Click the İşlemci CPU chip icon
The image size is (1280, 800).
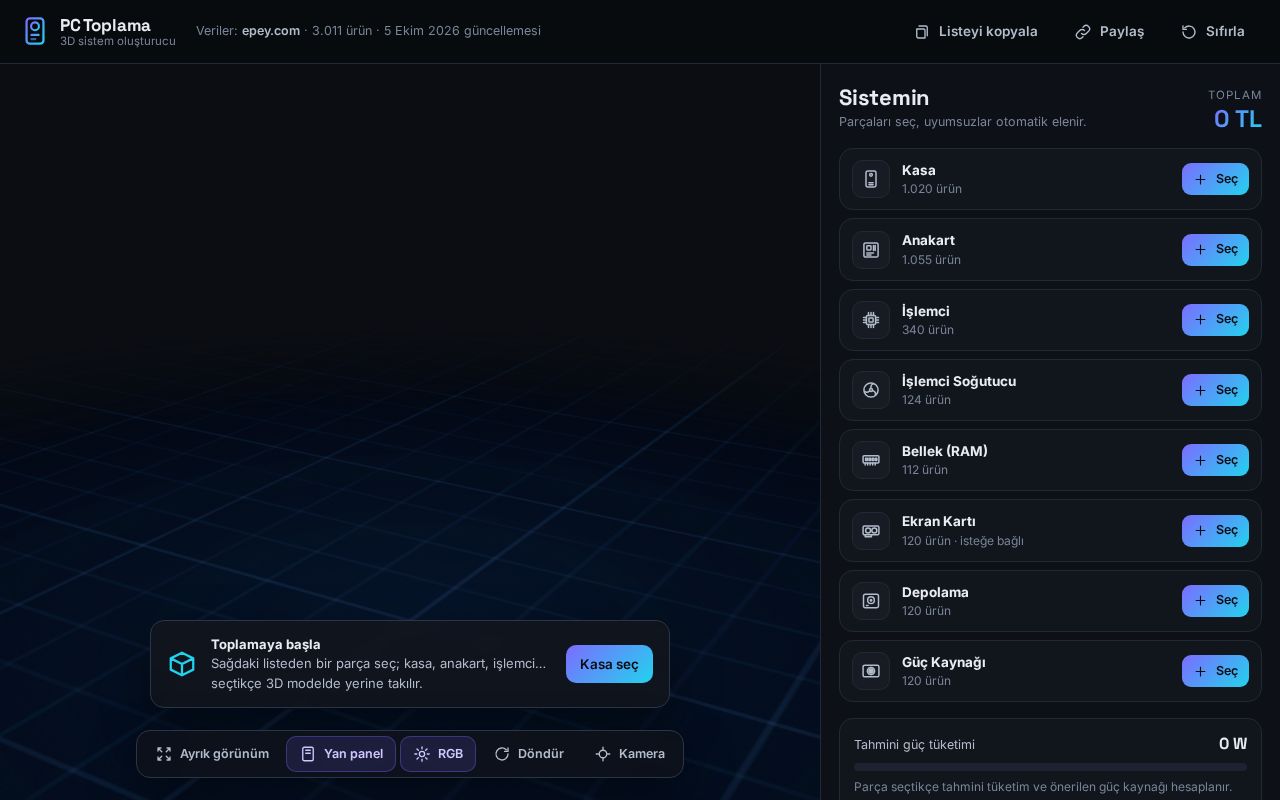point(871,320)
